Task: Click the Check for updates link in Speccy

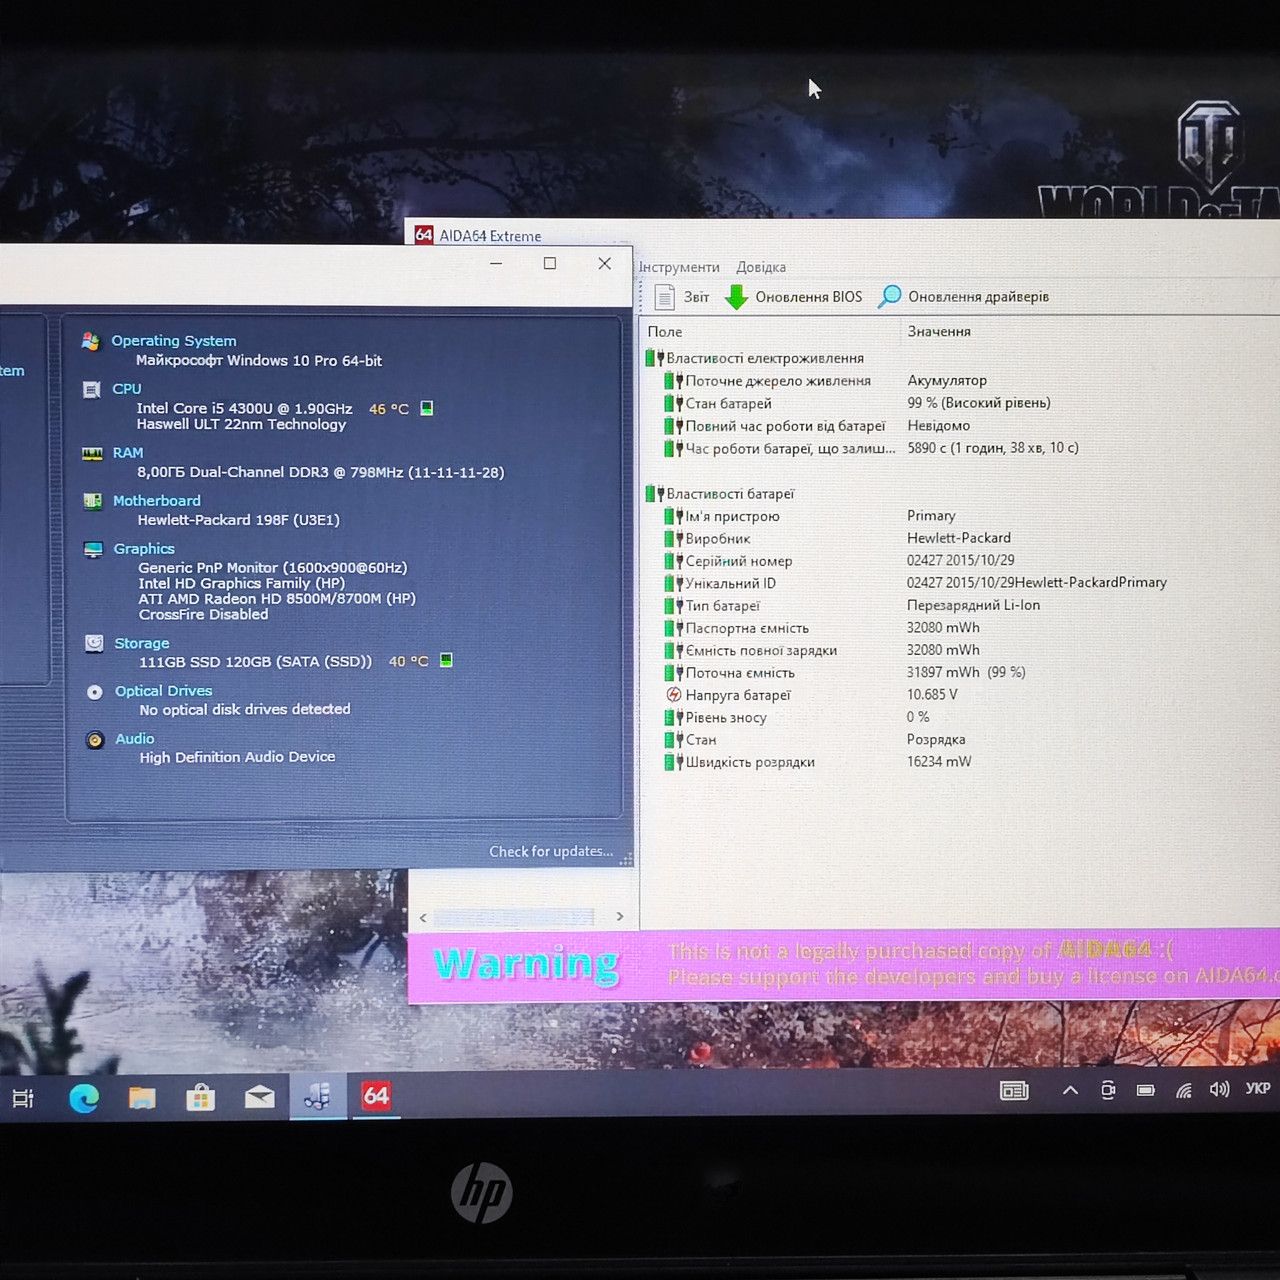Action: [551, 851]
